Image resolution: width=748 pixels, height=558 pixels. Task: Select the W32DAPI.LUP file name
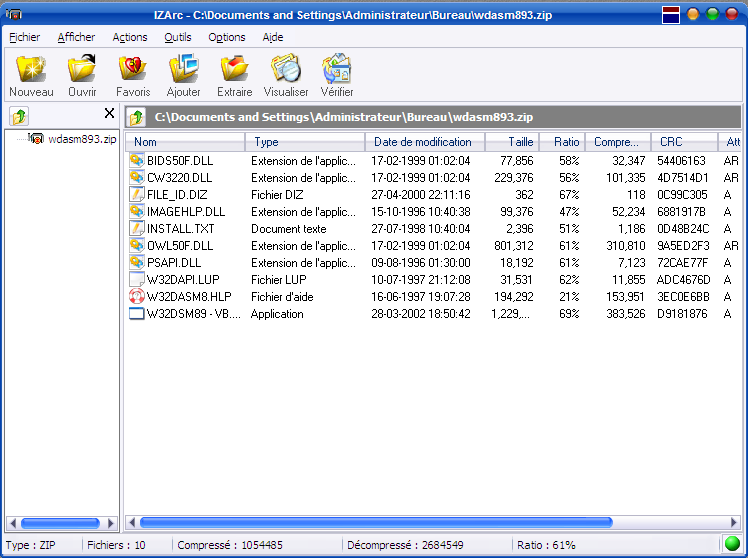point(183,280)
